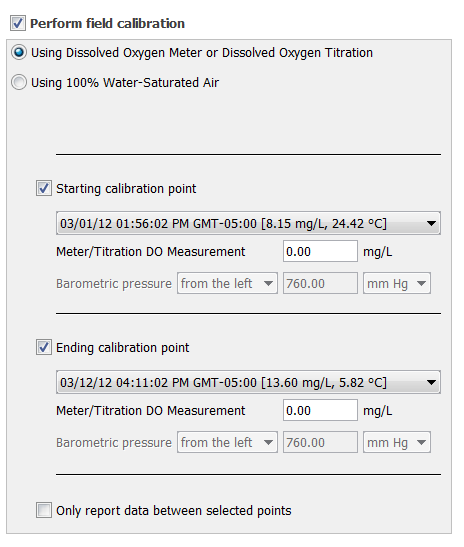Open ending barometric pressure source dropdown
This screenshot has width=464, height=547.
pos(227,442)
